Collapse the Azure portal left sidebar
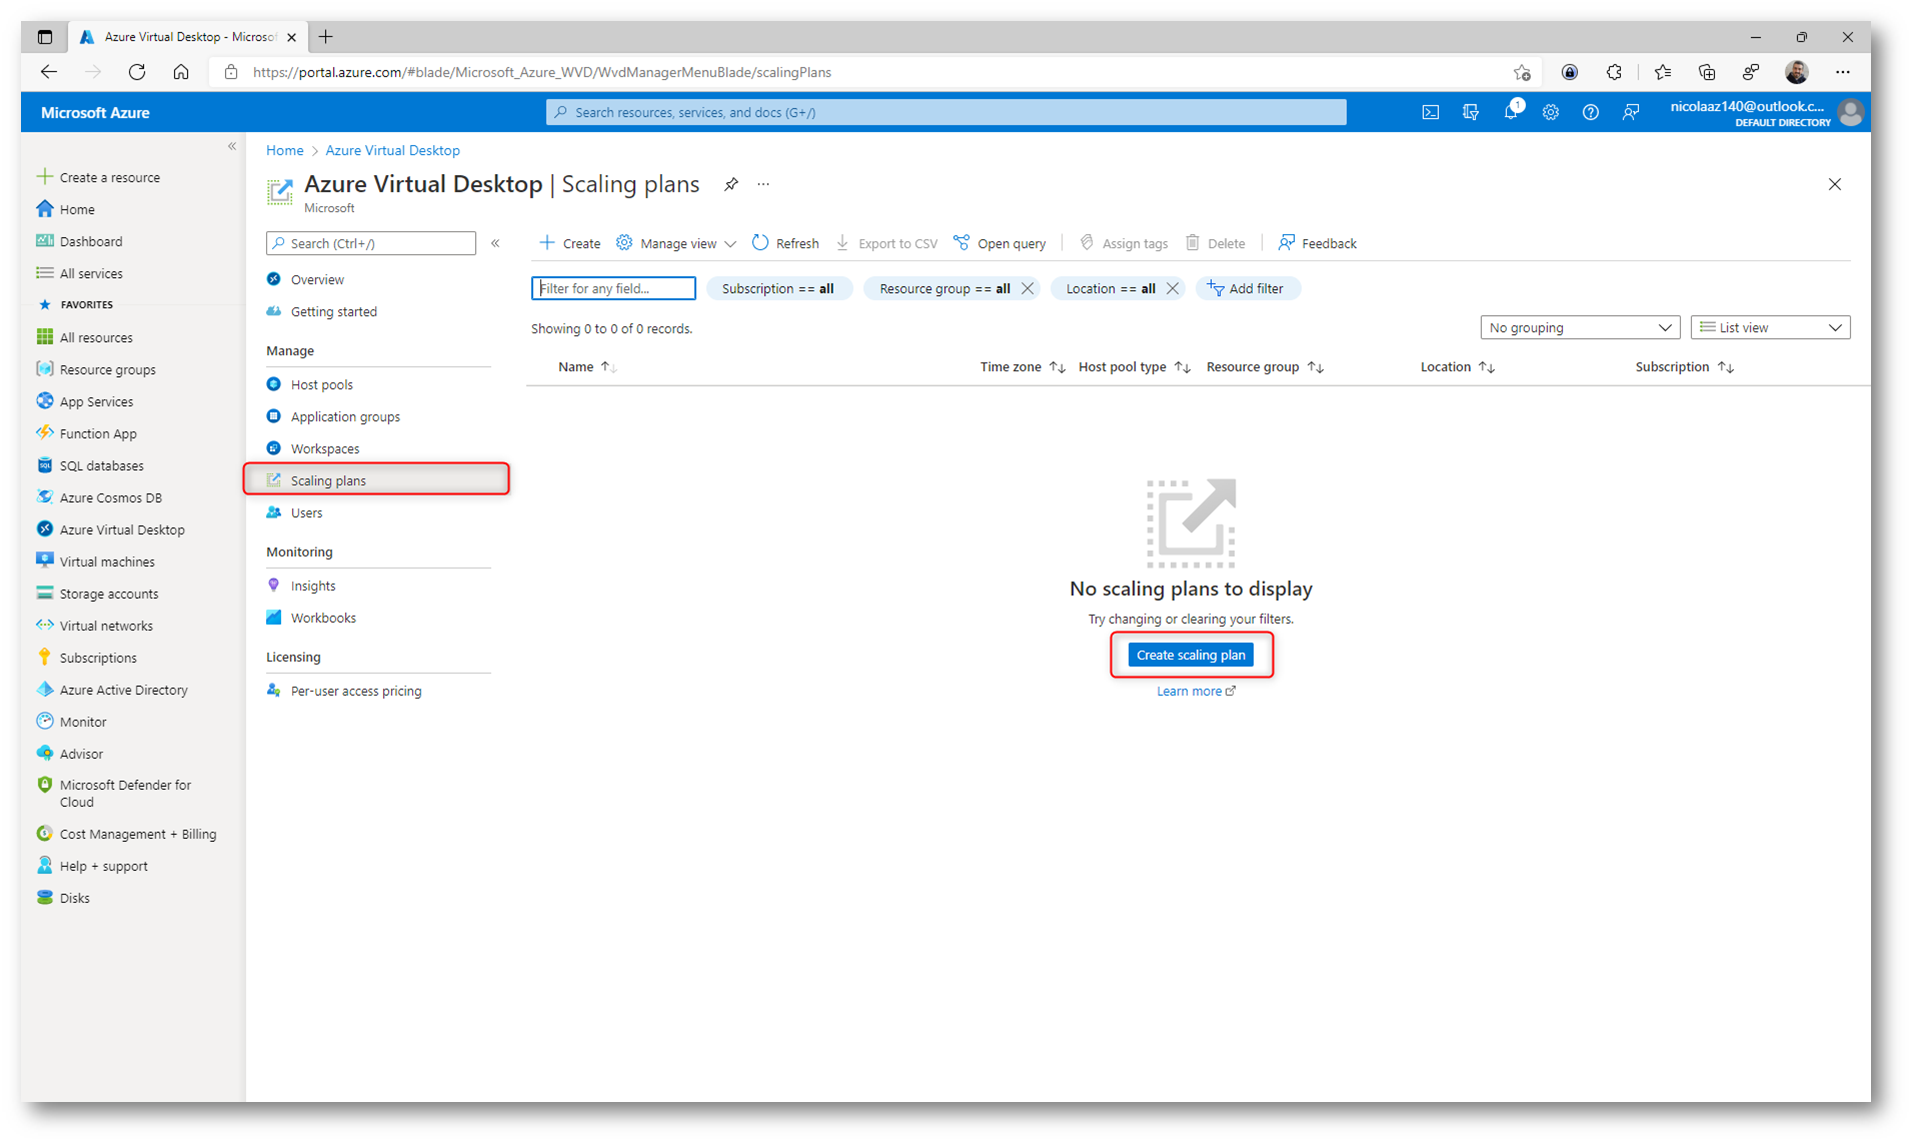Image resolution: width=1913 pixels, height=1144 pixels. [232, 147]
